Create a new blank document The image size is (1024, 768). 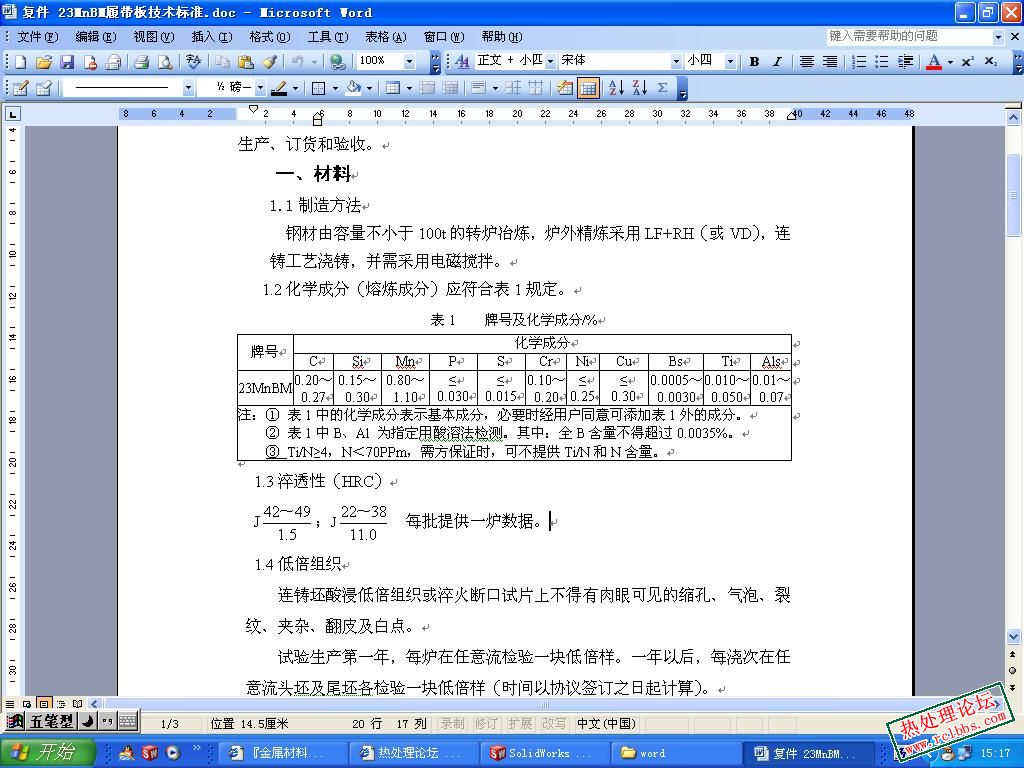(x=20, y=62)
